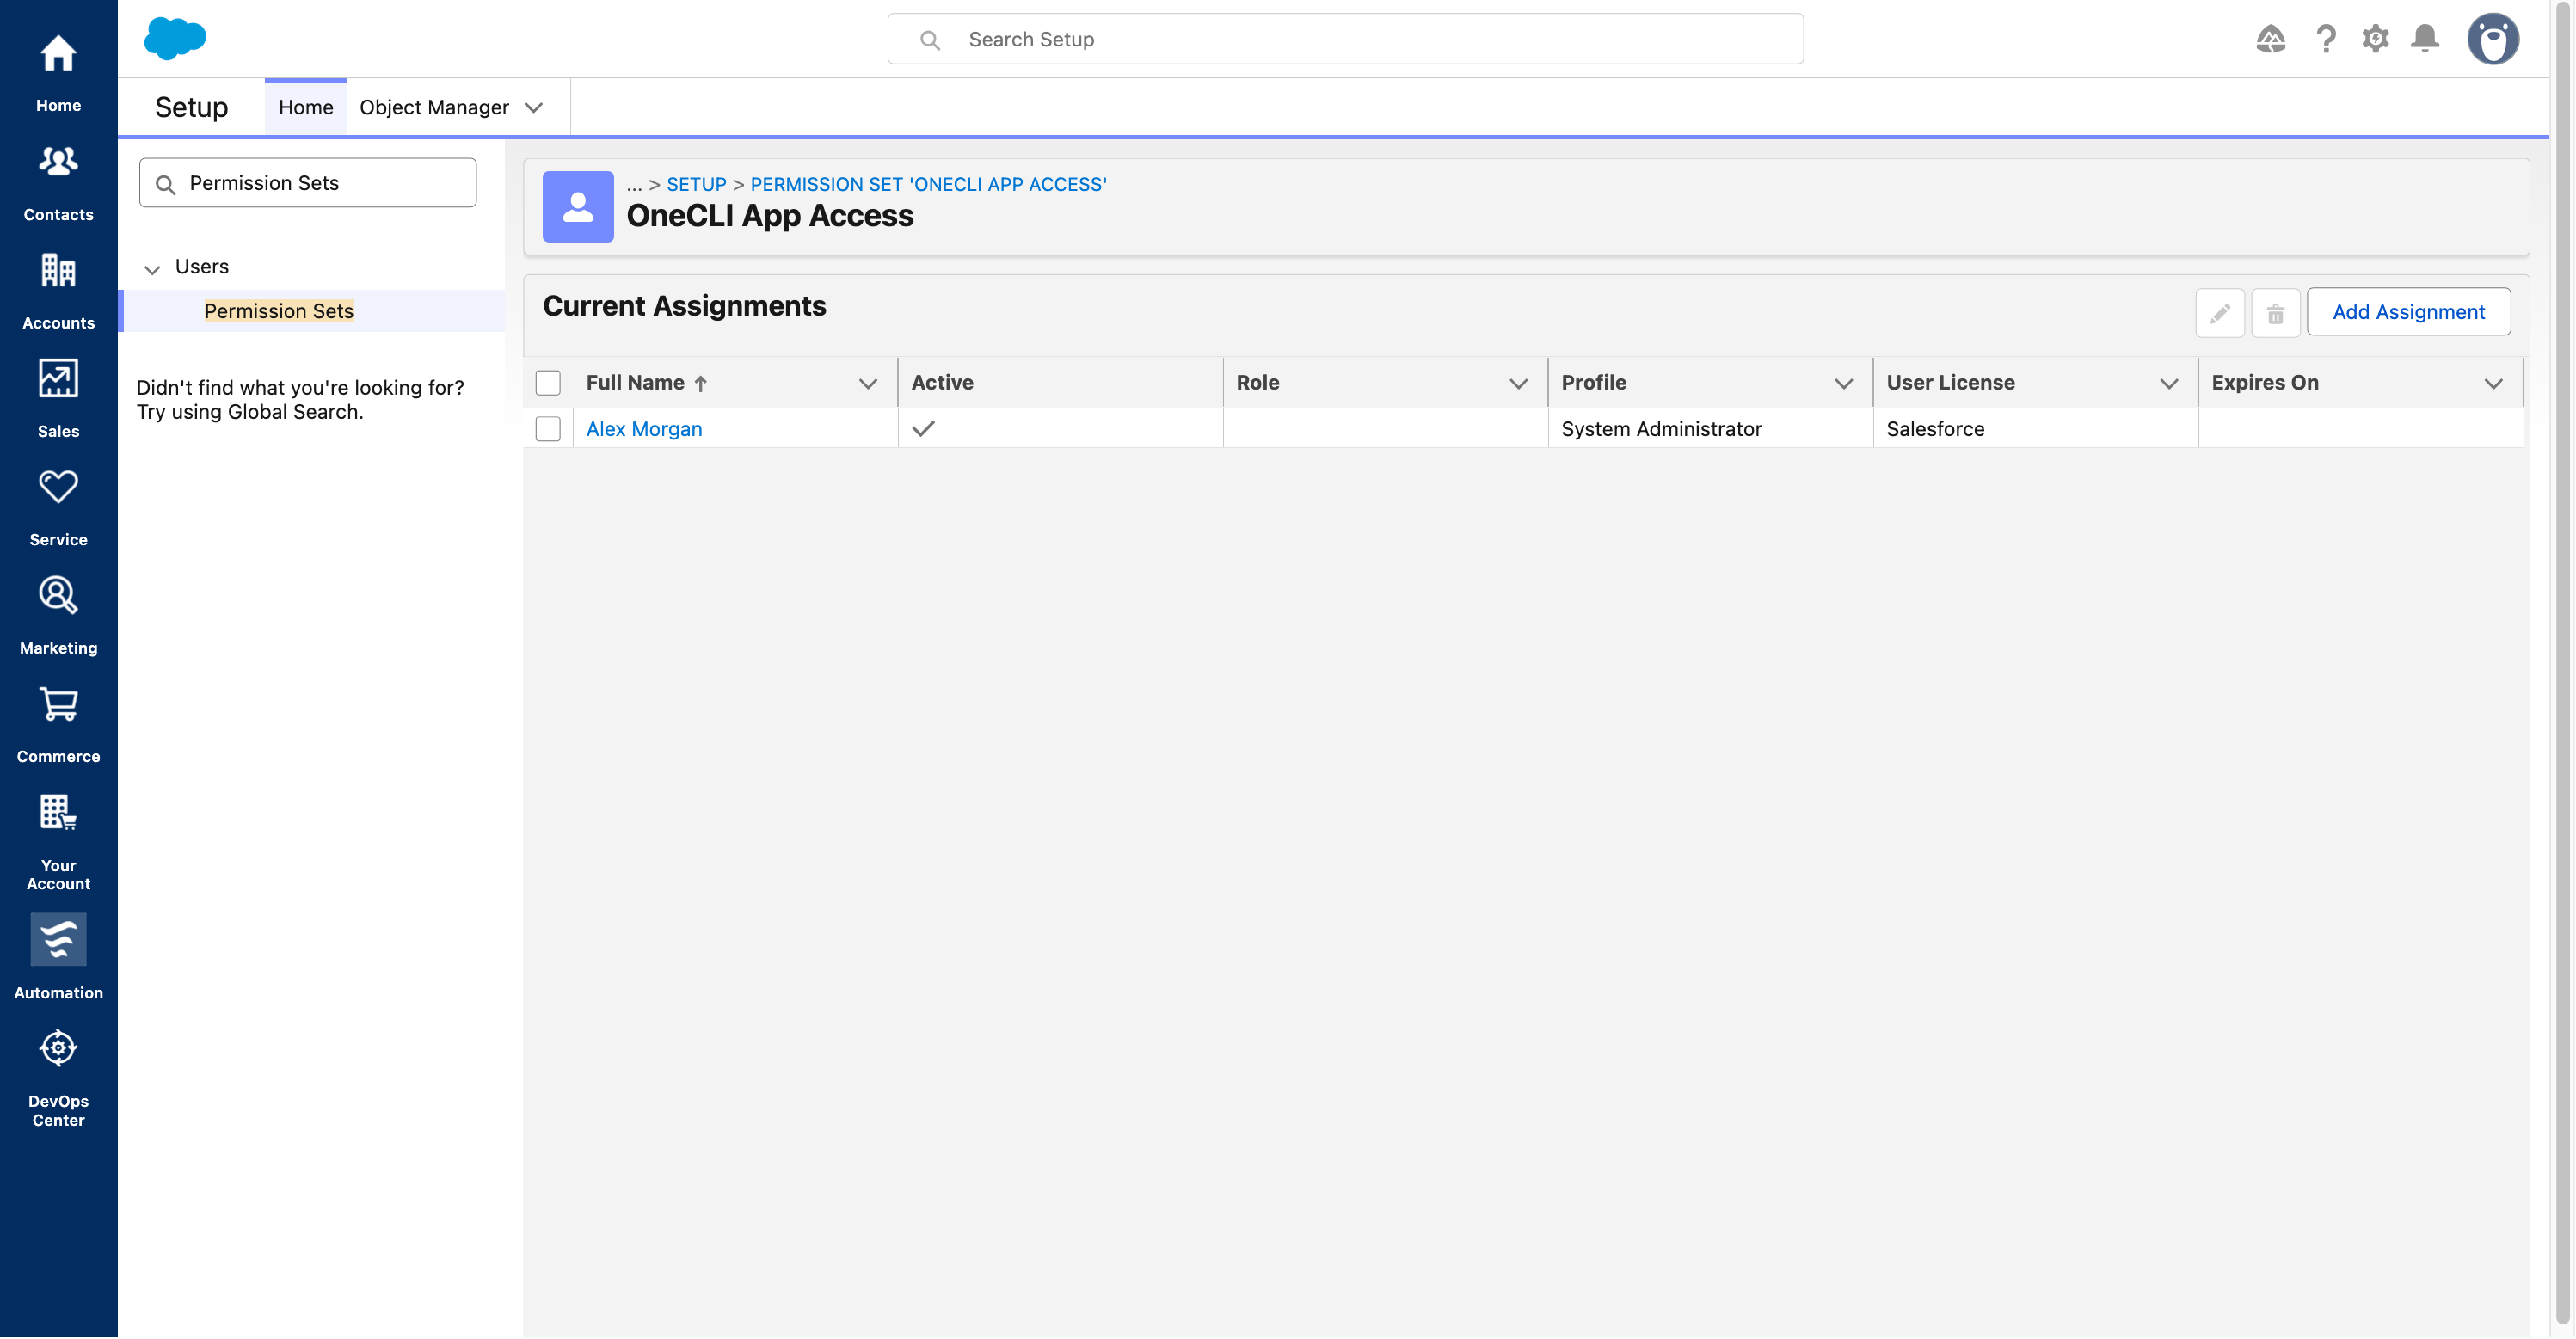Open the Alex Morgan user link
The image size is (2576, 1339).
[644, 429]
